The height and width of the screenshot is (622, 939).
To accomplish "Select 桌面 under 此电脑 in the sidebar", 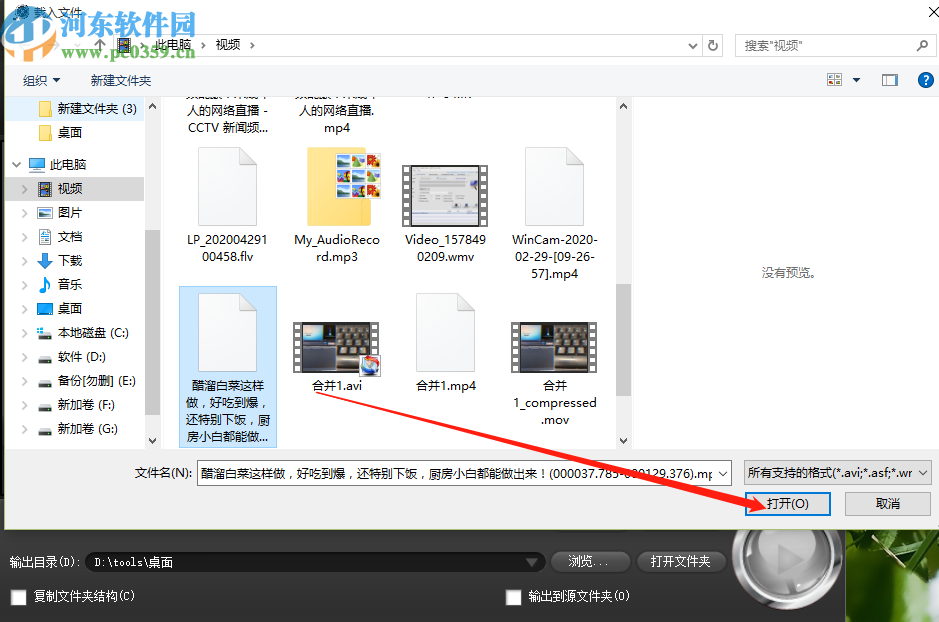I will (x=69, y=308).
